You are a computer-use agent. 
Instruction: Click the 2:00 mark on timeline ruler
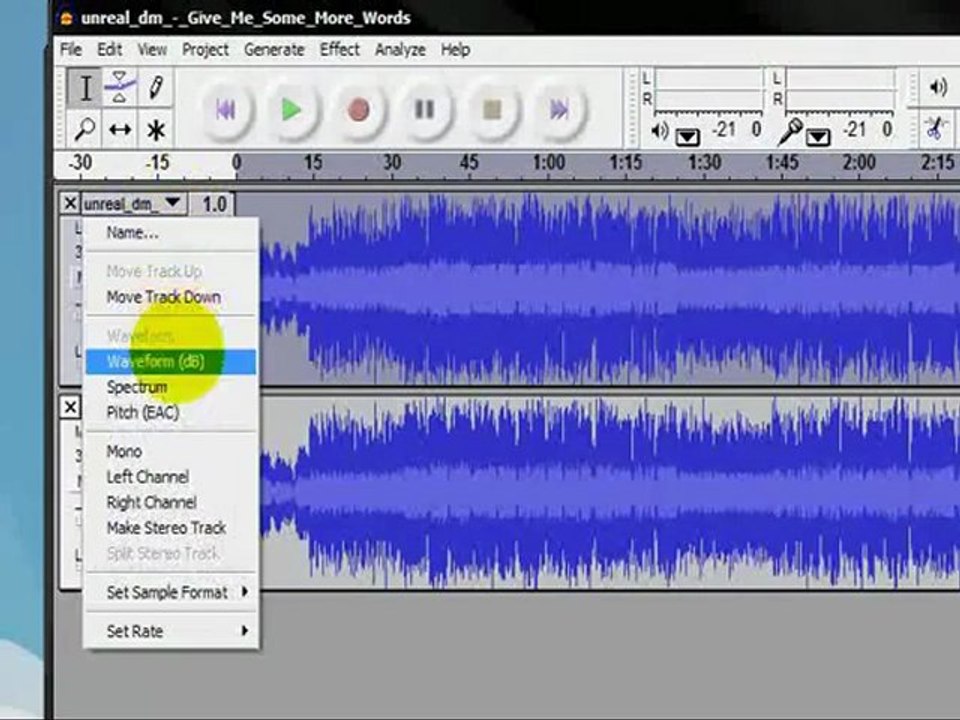click(858, 163)
